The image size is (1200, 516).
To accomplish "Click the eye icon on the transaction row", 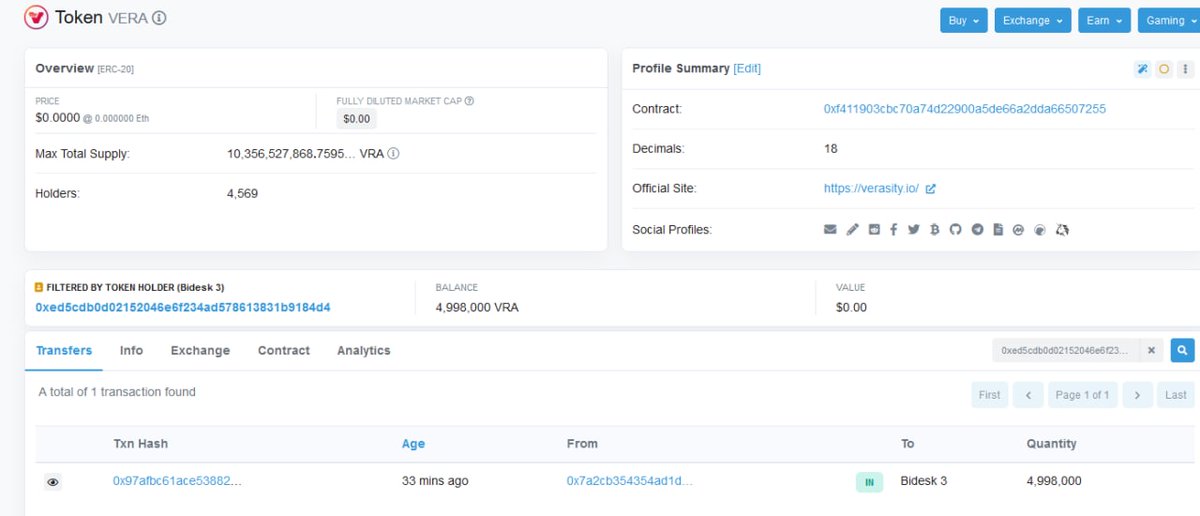I will [53, 482].
